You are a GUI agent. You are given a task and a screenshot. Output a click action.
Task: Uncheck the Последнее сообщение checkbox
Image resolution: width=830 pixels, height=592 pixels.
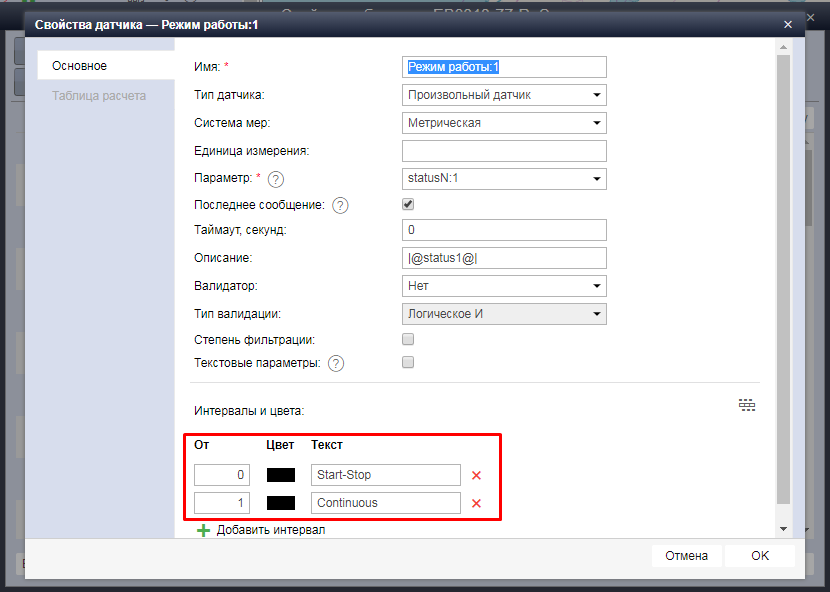[408, 204]
